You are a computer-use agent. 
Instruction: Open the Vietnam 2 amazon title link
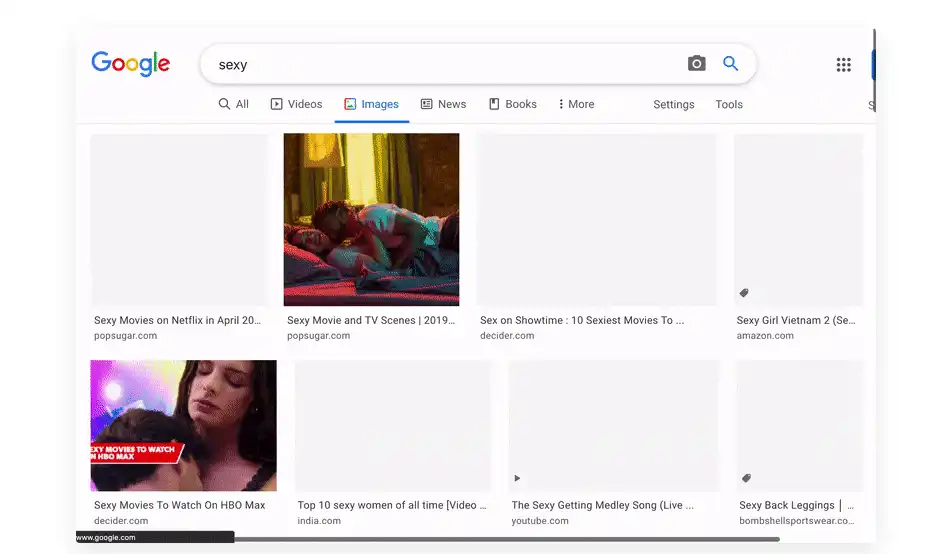(x=796, y=320)
